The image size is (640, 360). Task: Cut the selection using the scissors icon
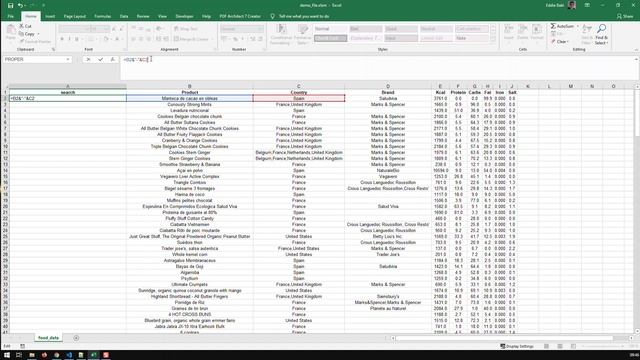click(x=22, y=26)
